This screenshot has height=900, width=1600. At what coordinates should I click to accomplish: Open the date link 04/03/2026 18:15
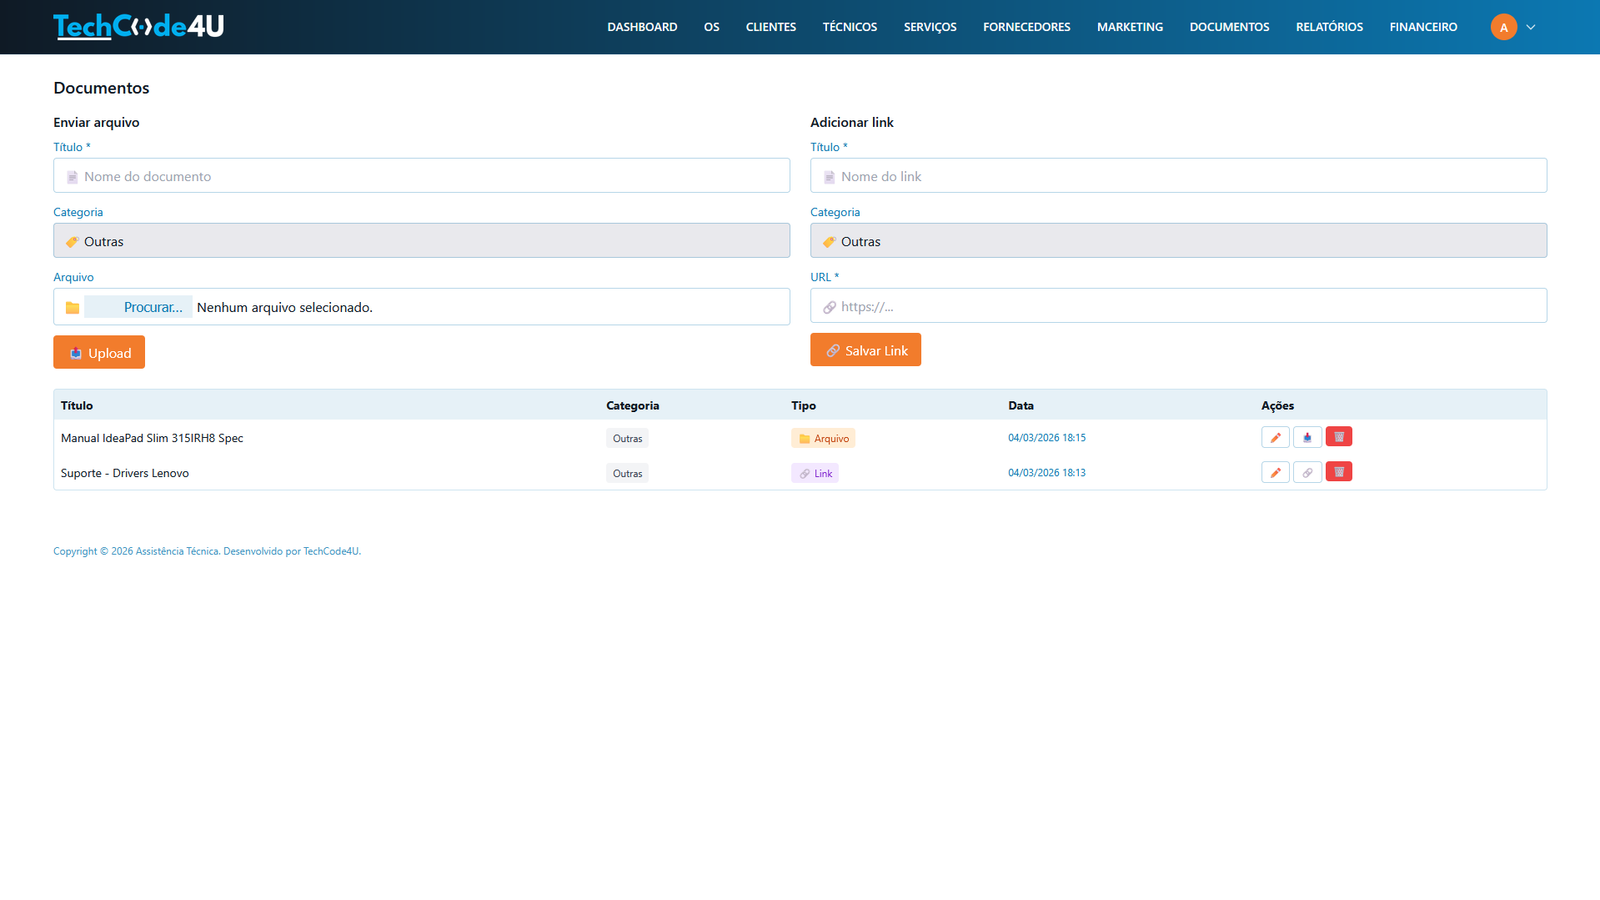[x=1046, y=437]
